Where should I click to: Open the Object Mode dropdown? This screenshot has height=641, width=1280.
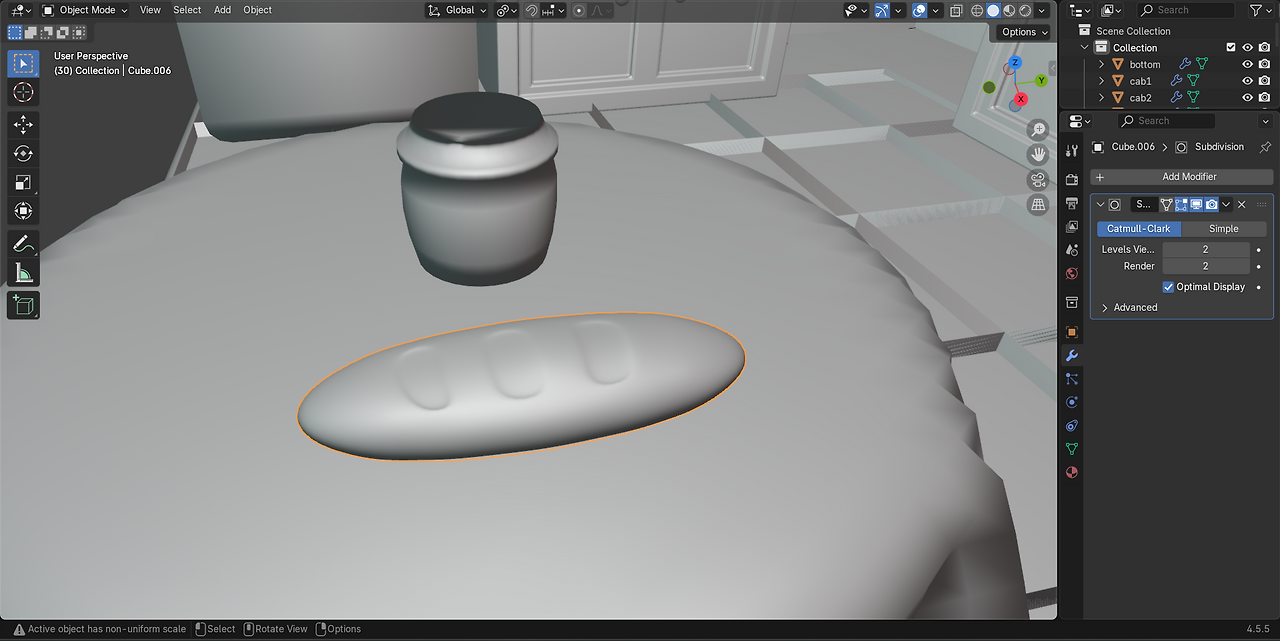coord(86,10)
